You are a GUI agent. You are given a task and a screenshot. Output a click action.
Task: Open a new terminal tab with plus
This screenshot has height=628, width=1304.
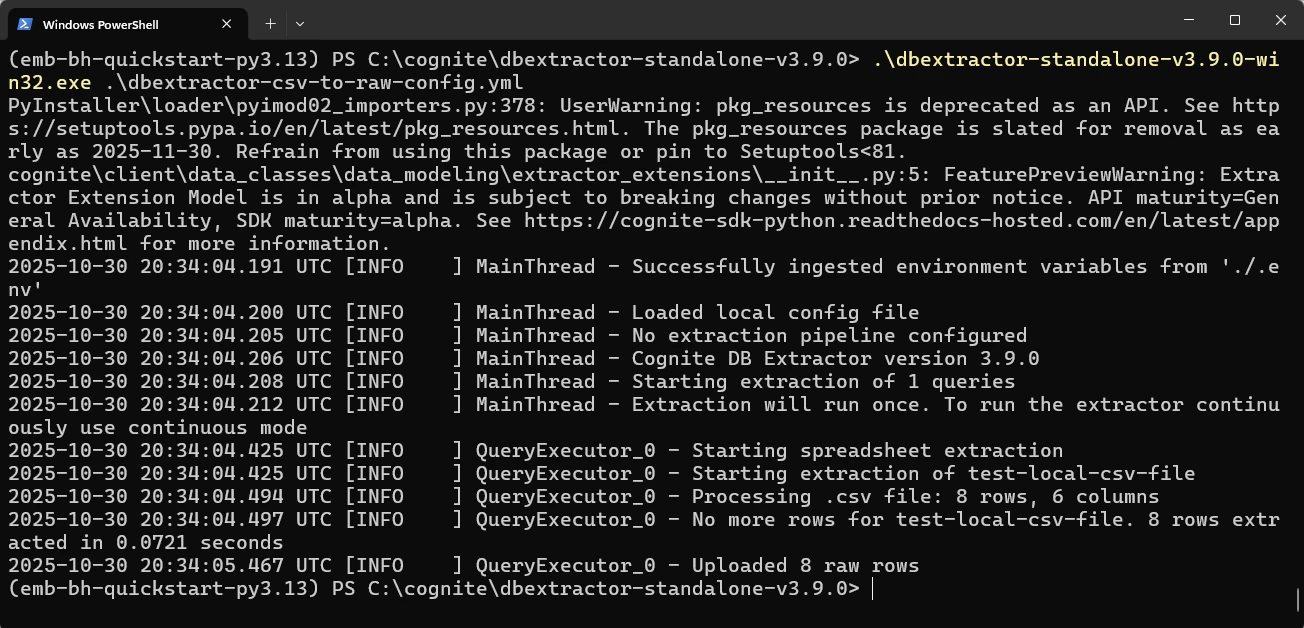pyautogui.click(x=270, y=23)
